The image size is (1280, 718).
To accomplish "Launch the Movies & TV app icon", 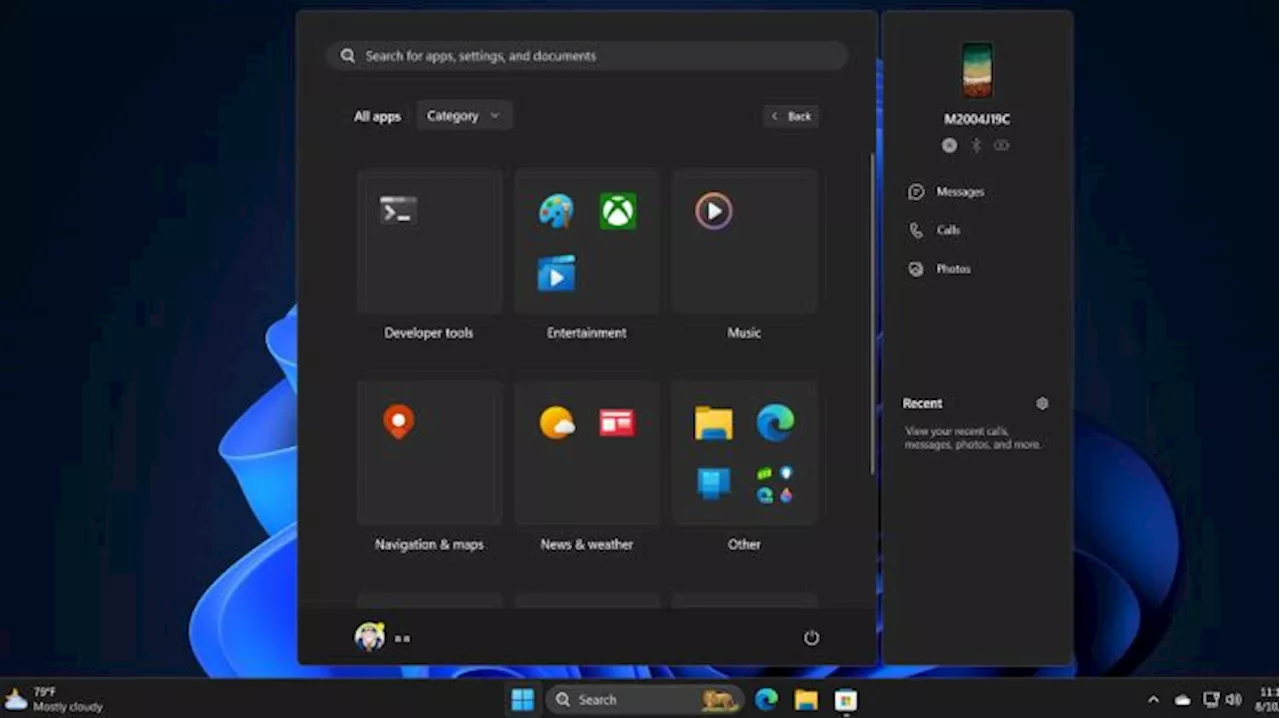I will click(556, 272).
